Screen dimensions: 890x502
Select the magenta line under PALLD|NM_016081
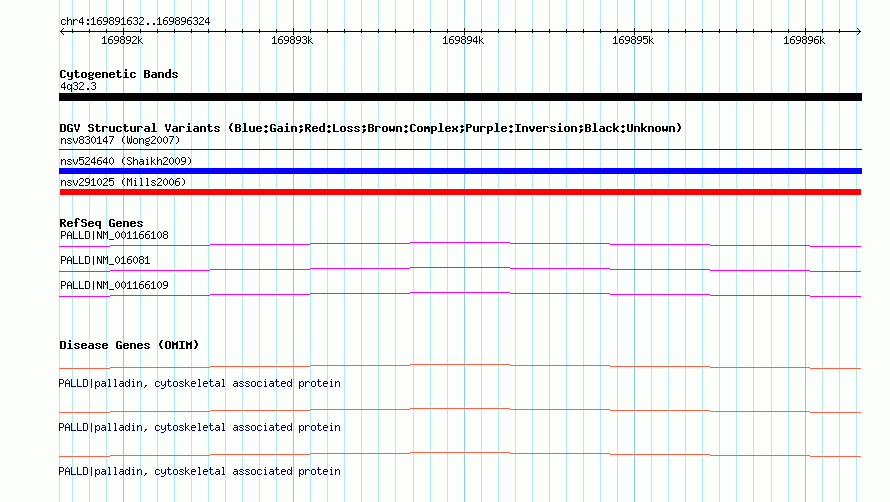[460, 269]
